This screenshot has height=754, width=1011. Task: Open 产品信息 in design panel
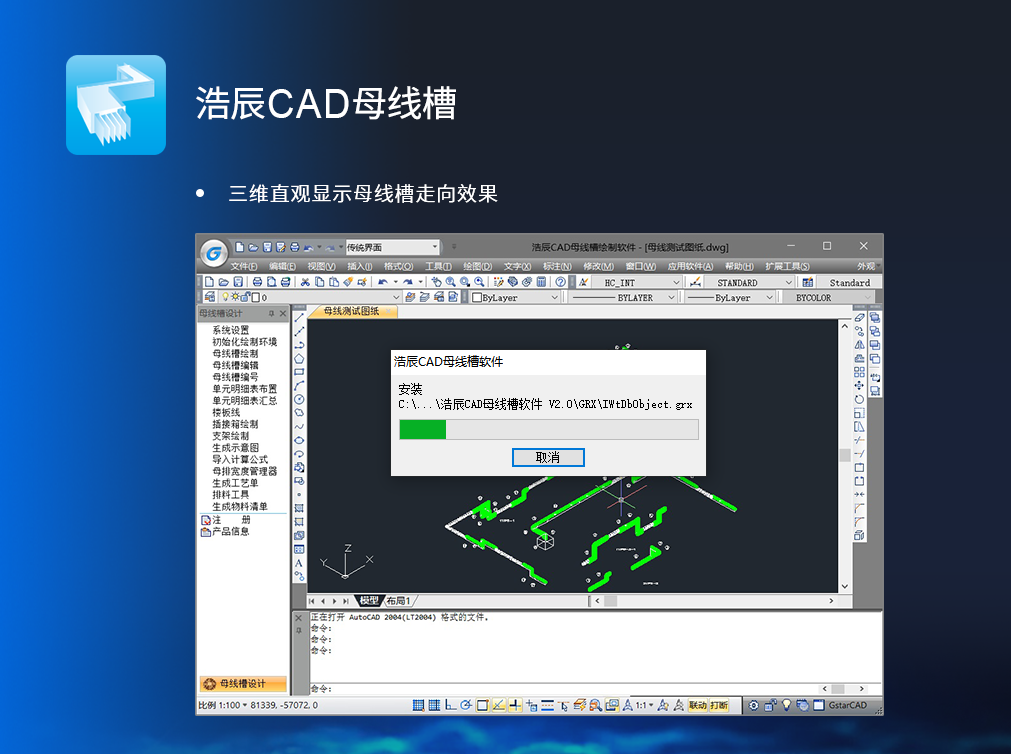(x=225, y=531)
